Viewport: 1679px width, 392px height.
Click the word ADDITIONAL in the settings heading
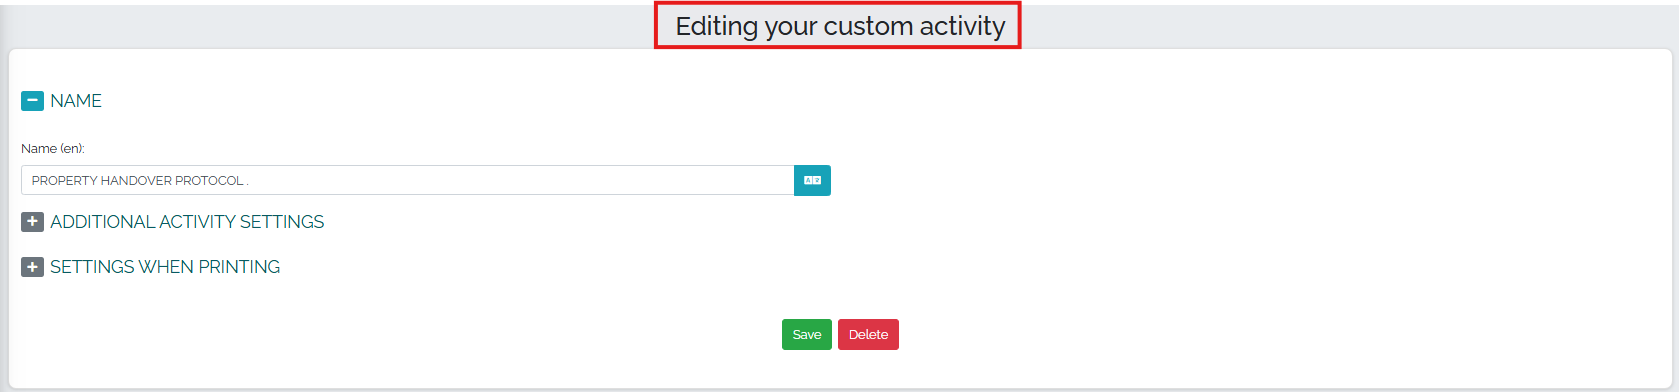(x=102, y=222)
